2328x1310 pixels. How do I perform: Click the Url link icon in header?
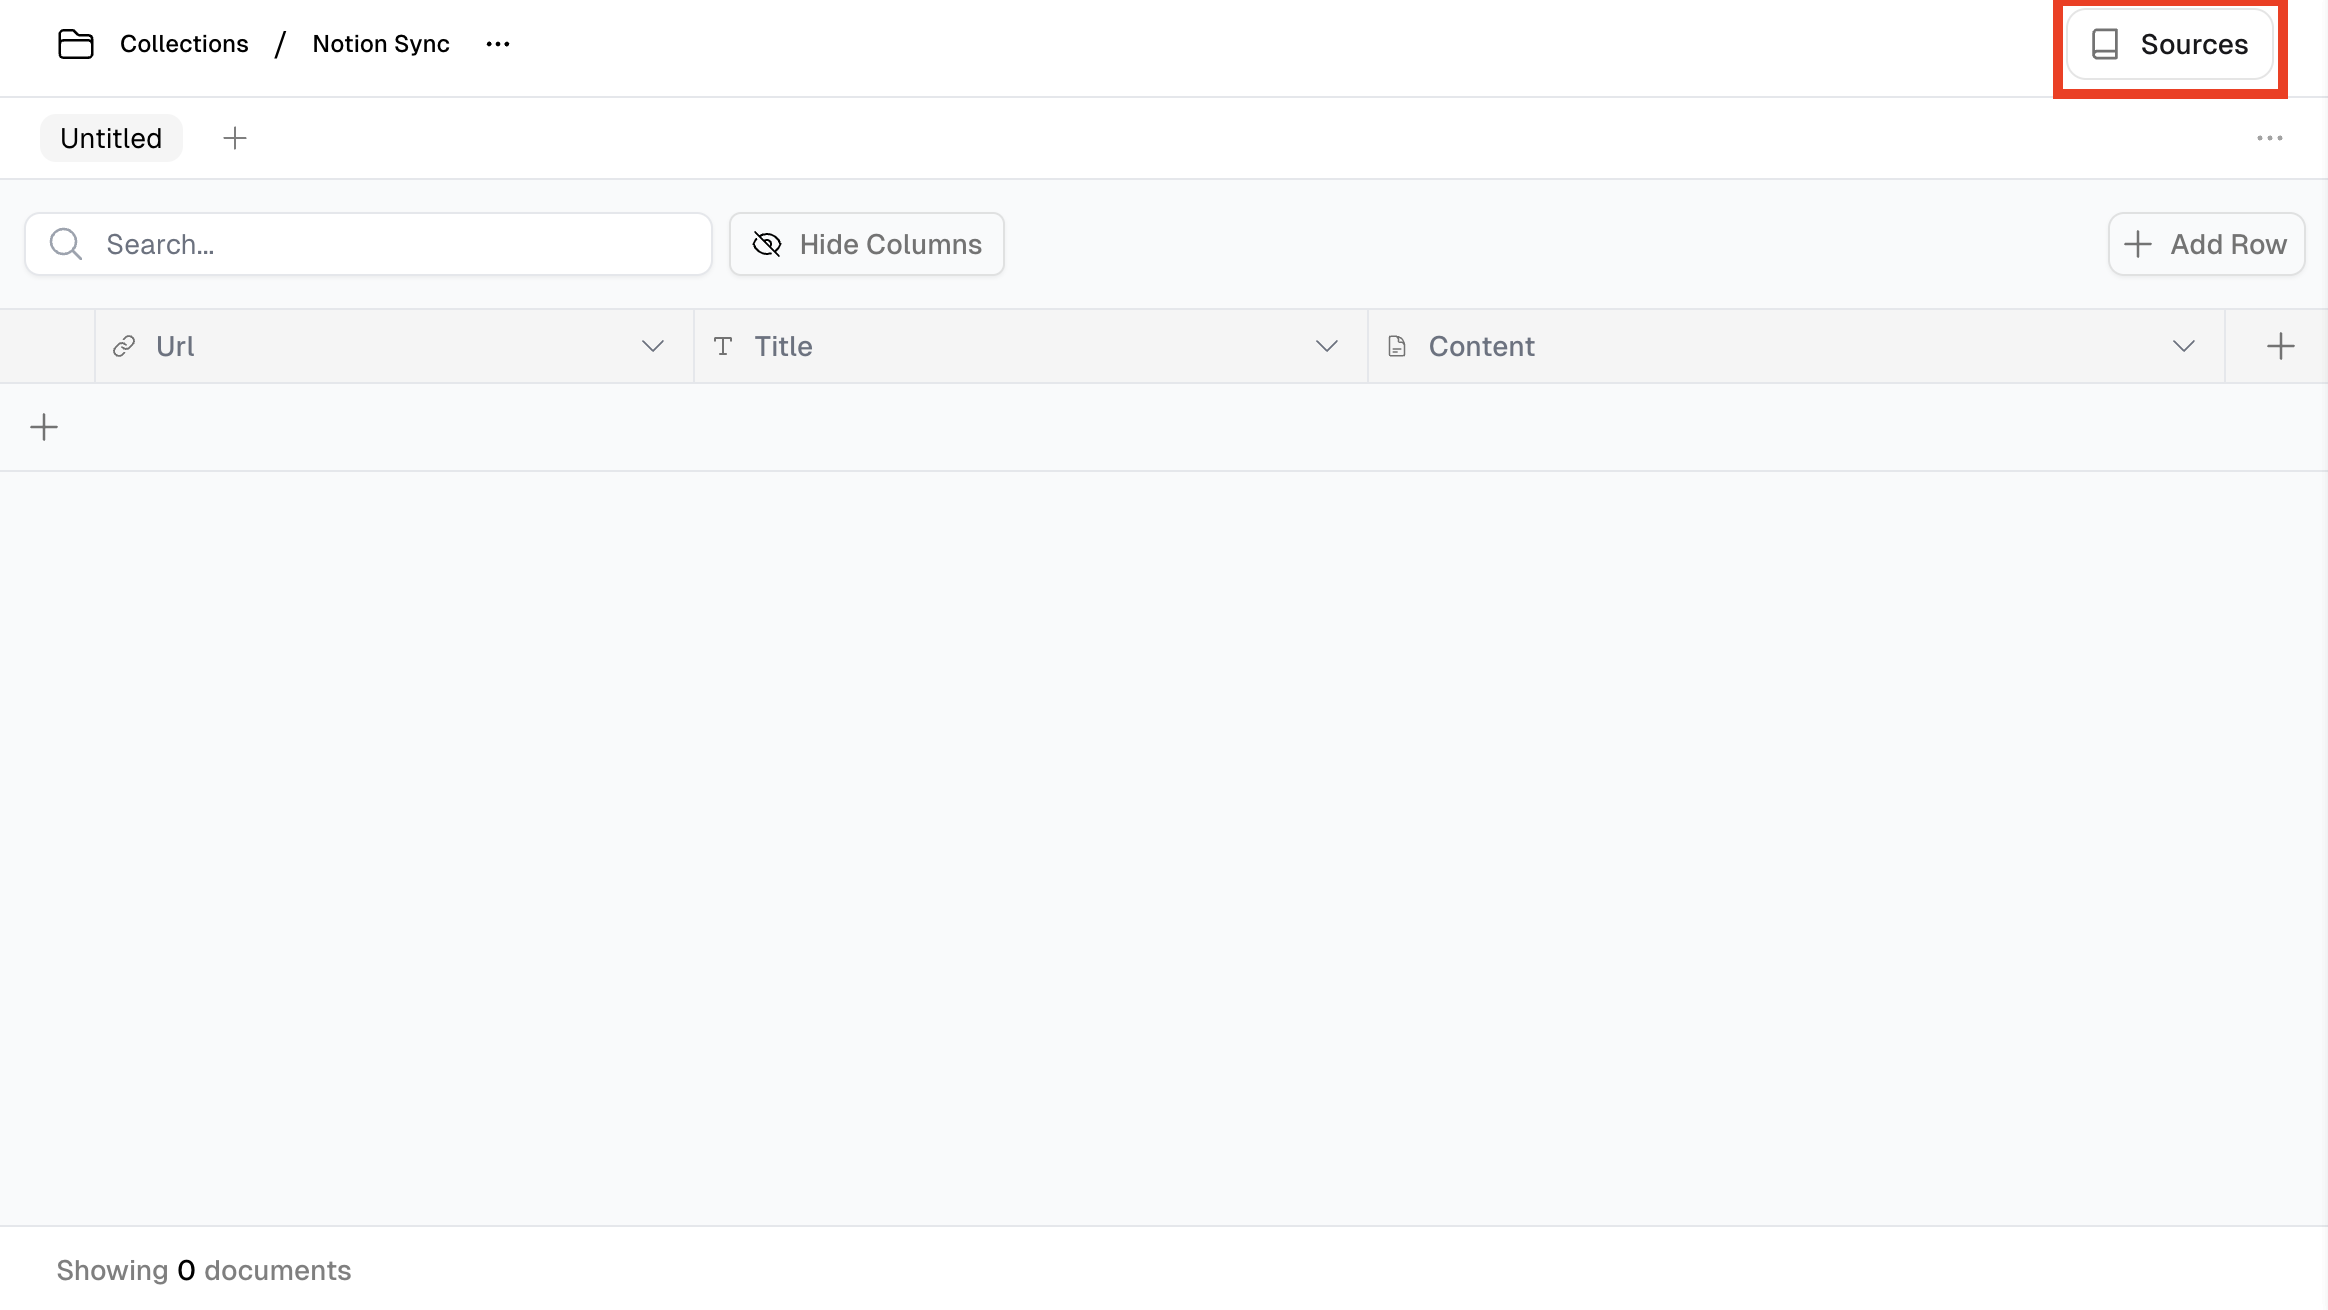pos(124,346)
